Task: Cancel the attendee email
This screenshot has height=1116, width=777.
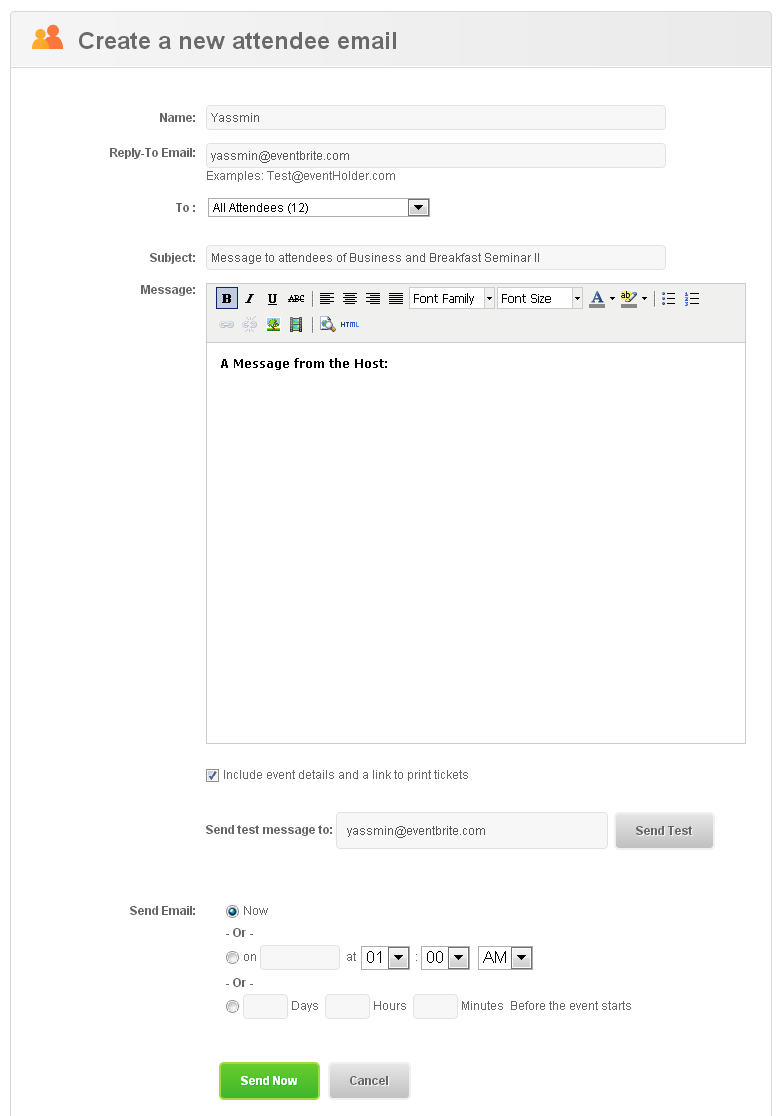Action: click(369, 1080)
